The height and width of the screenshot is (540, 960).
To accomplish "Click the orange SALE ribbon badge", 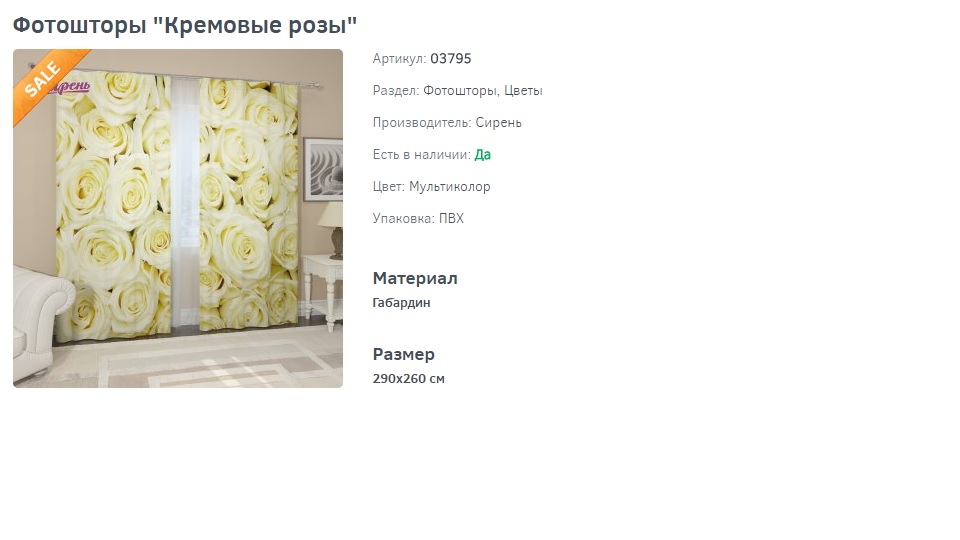I will coord(47,83).
